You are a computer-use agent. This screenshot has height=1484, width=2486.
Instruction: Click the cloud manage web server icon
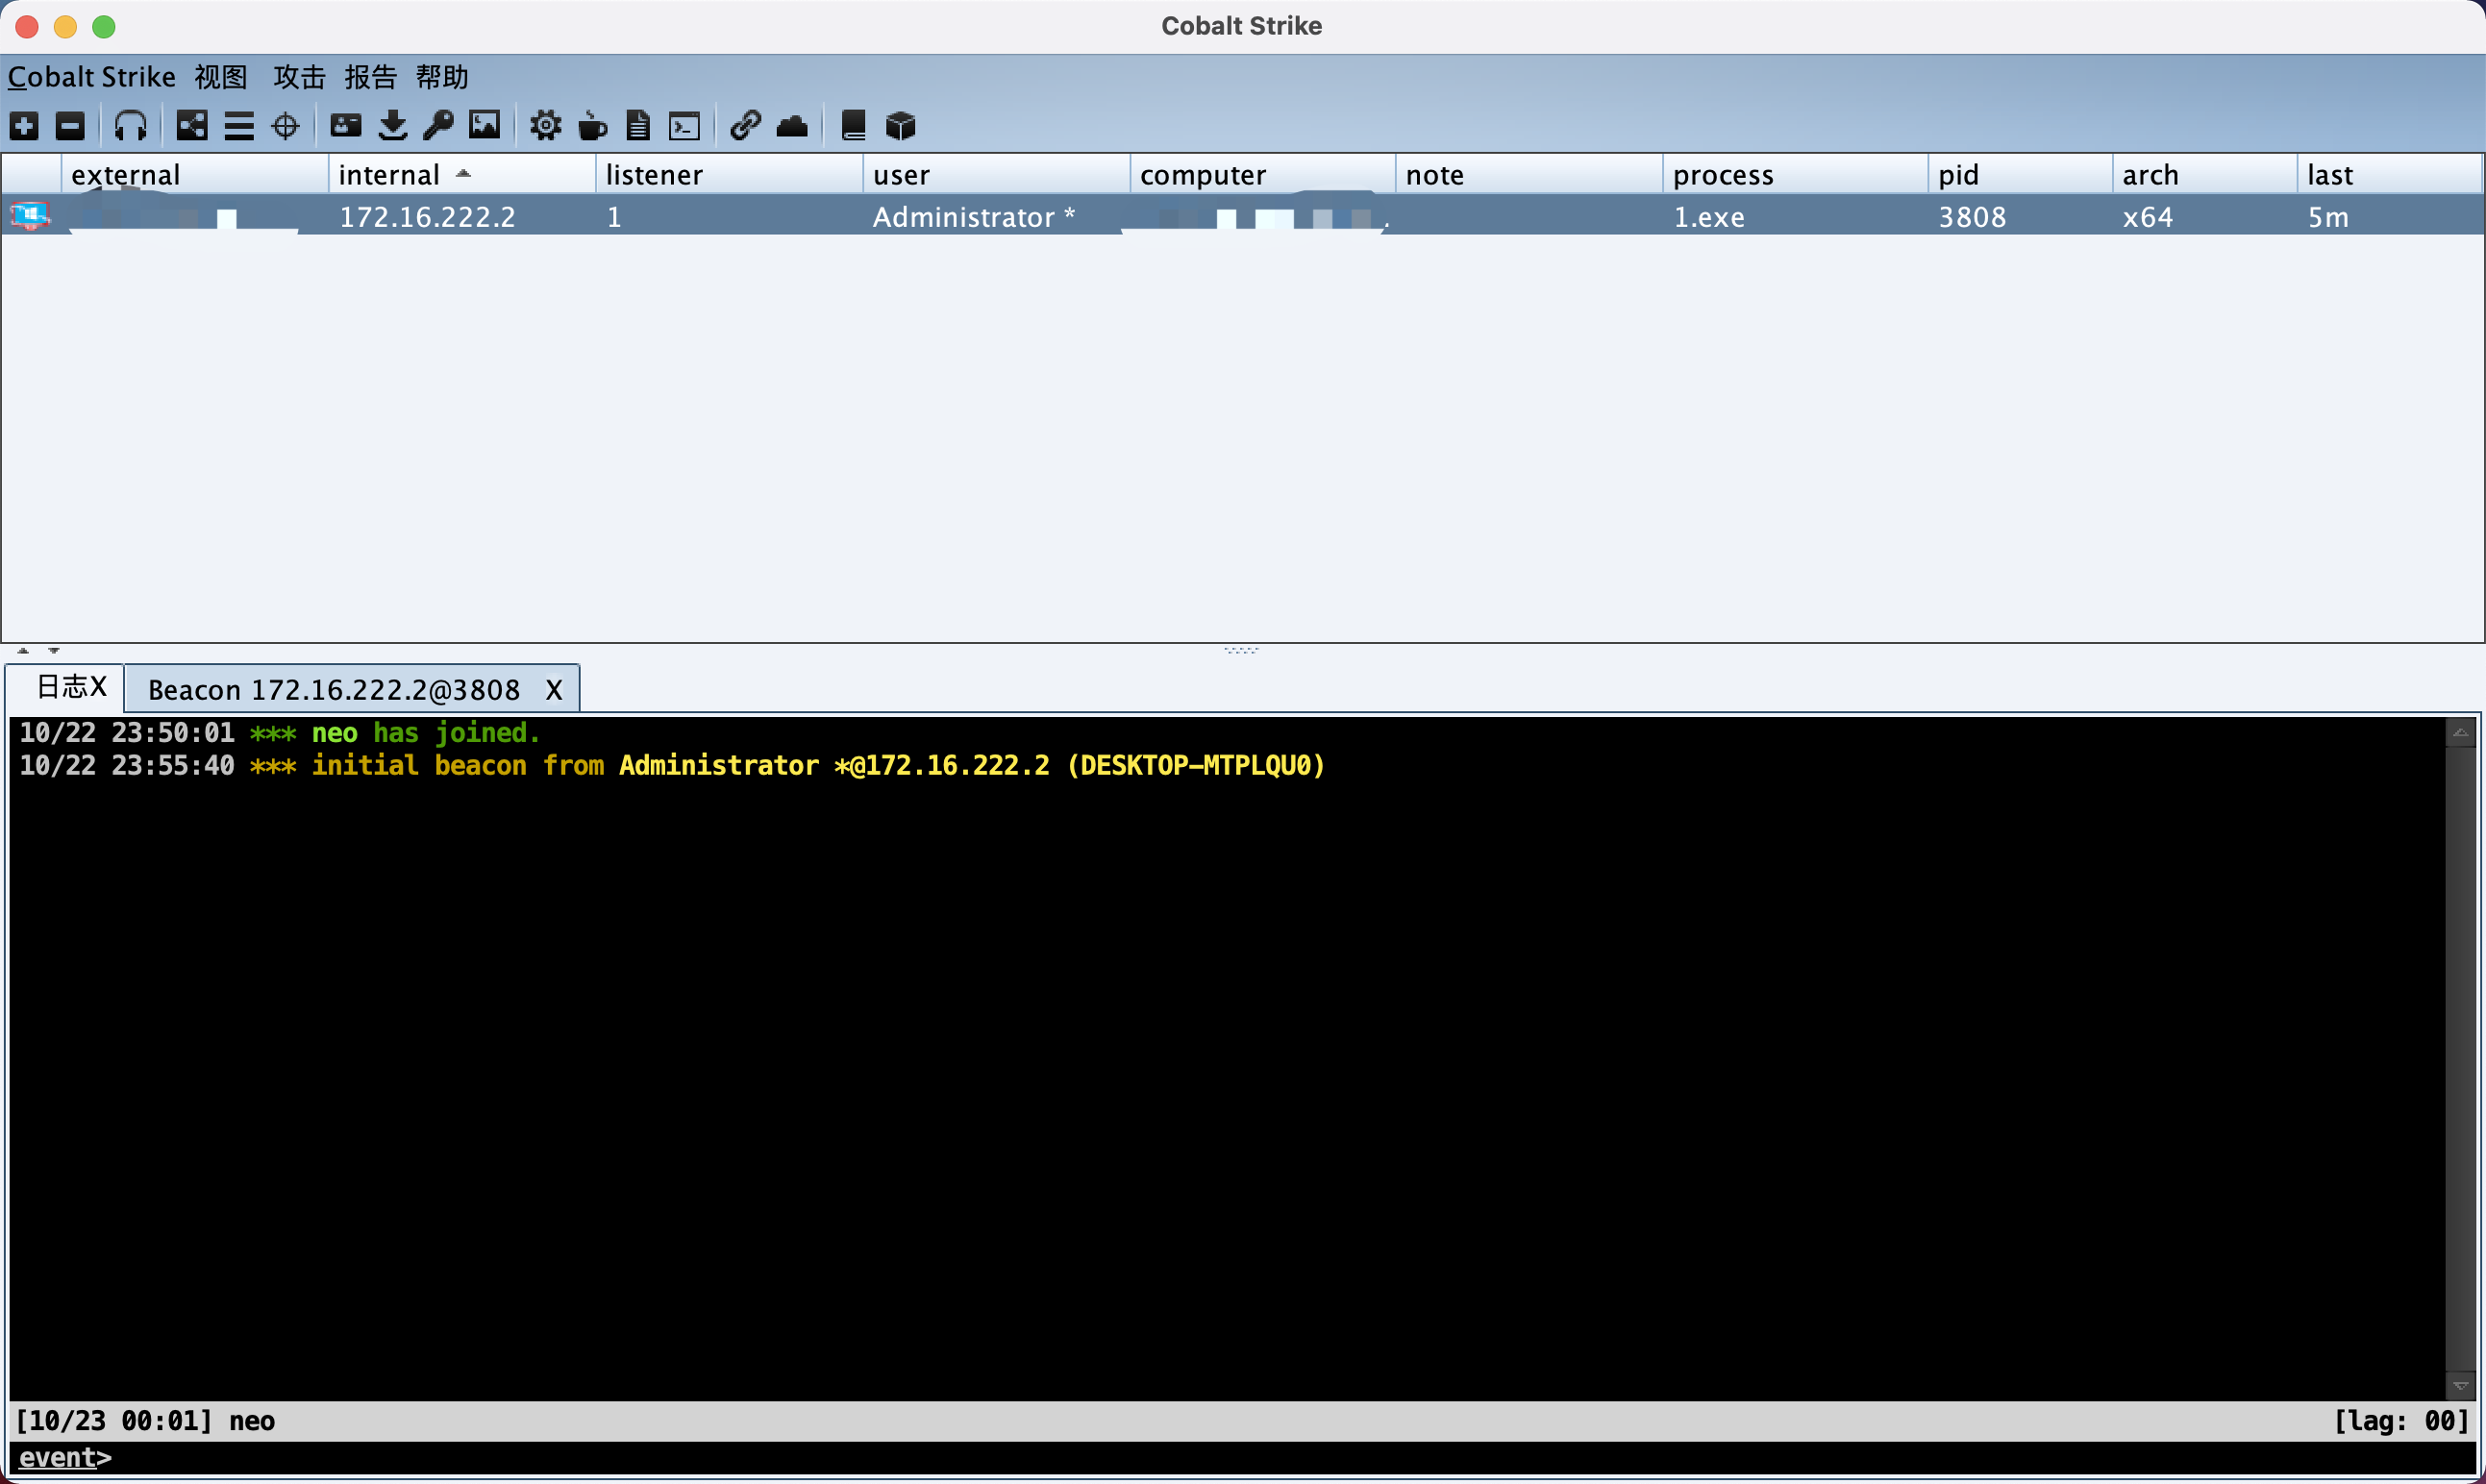[792, 126]
